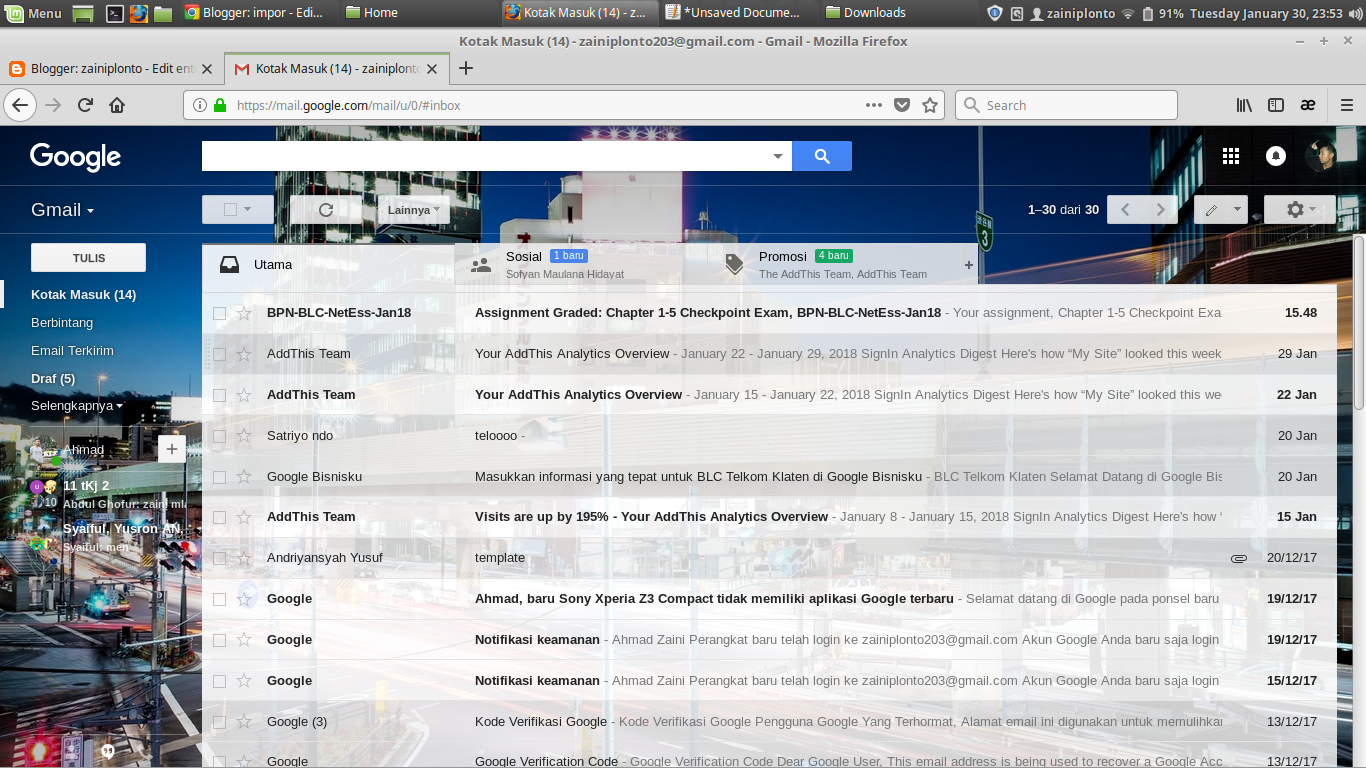This screenshot has width=1366, height=768.
Task: Go back in Firefox
Action: [x=20, y=105]
